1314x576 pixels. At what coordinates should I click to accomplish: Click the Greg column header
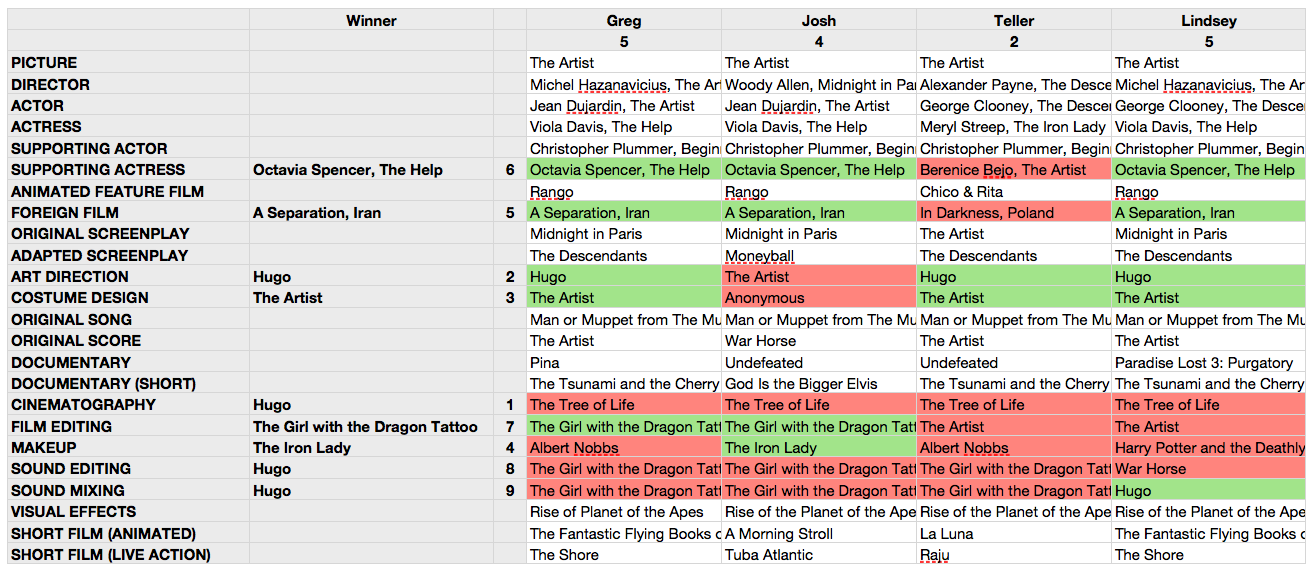[x=624, y=20]
